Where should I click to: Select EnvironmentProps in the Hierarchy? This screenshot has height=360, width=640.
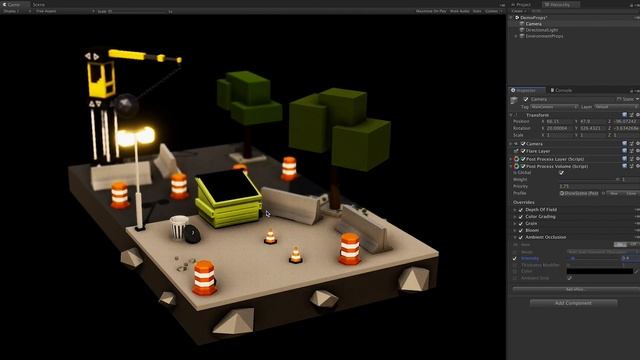pyautogui.click(x=544, y=36)
